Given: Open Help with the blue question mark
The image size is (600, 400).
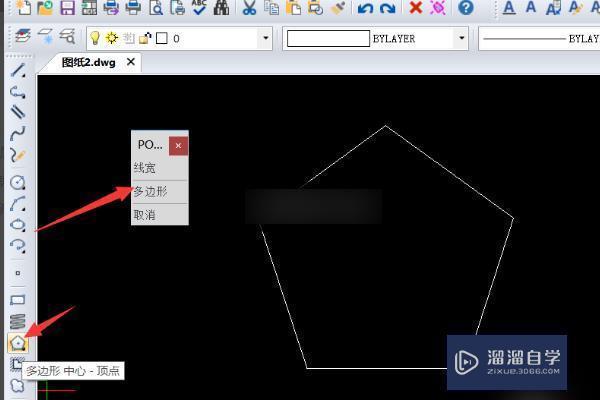Looking at the screenshot, I should coord(466,7).
